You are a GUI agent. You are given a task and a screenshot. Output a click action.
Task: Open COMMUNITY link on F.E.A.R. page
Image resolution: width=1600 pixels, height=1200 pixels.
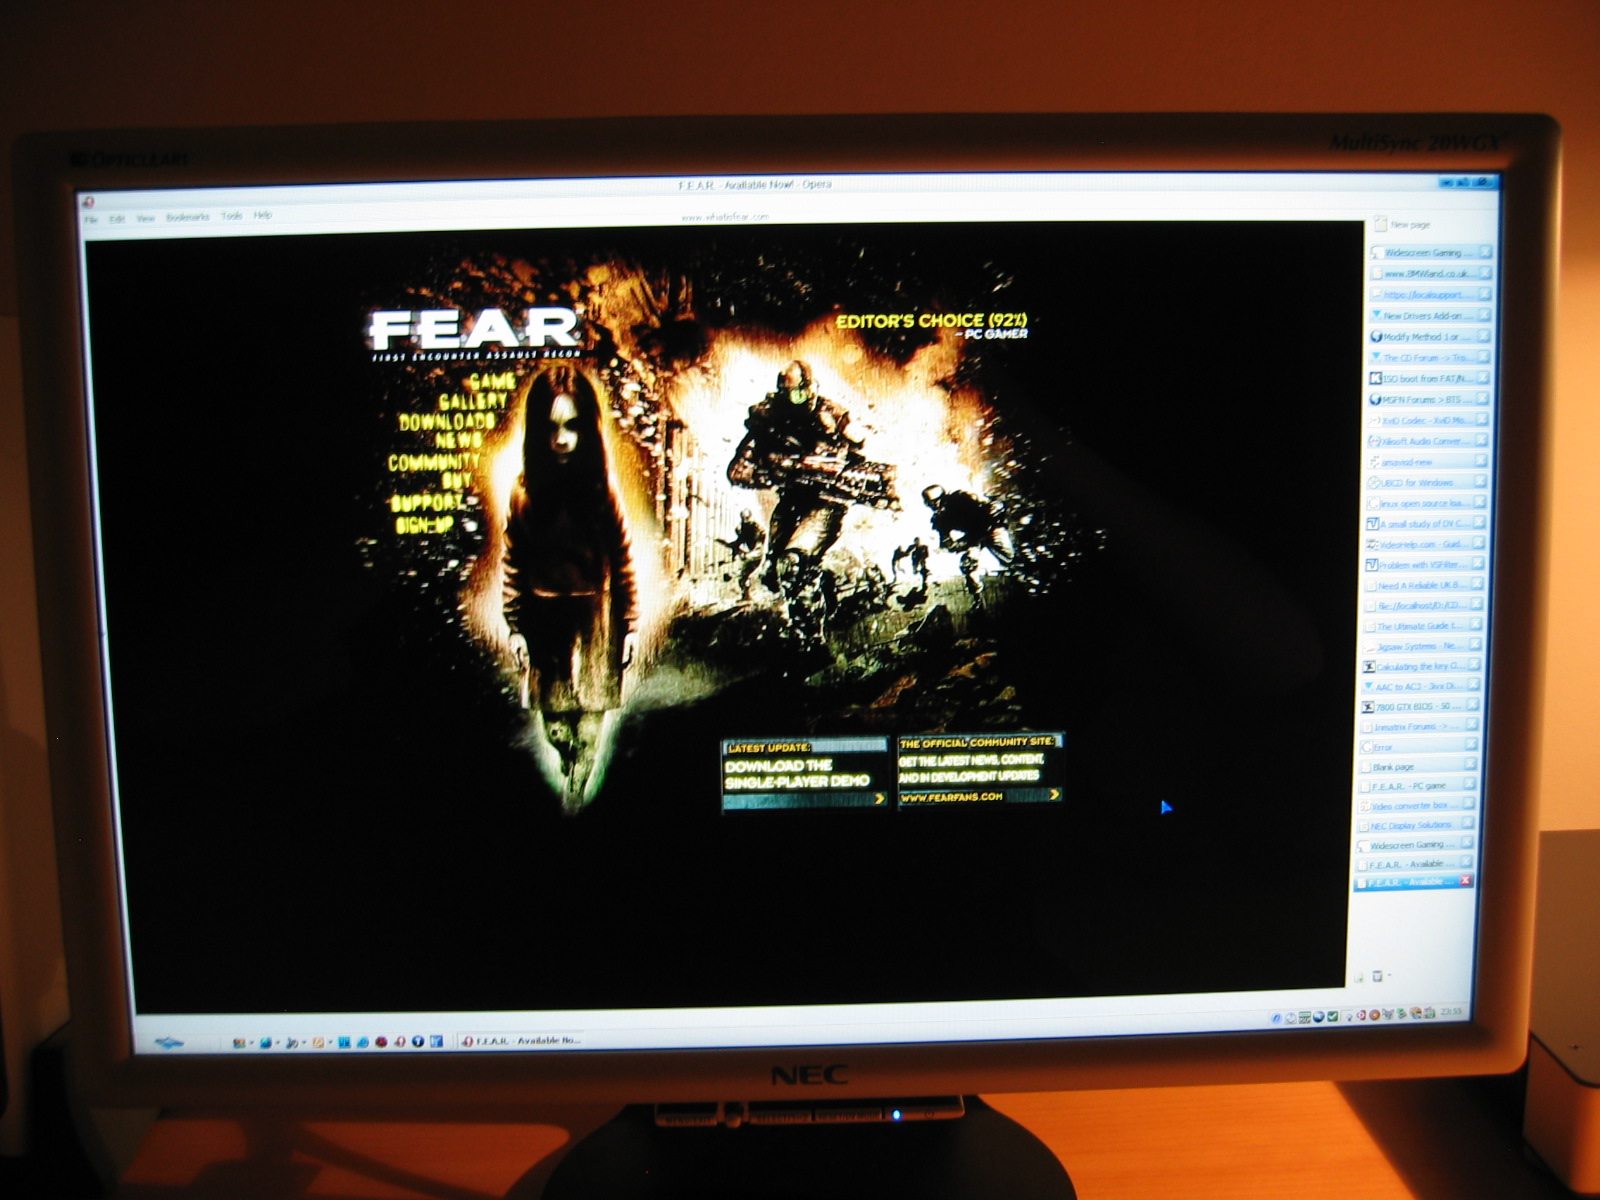tap(434, 463)
